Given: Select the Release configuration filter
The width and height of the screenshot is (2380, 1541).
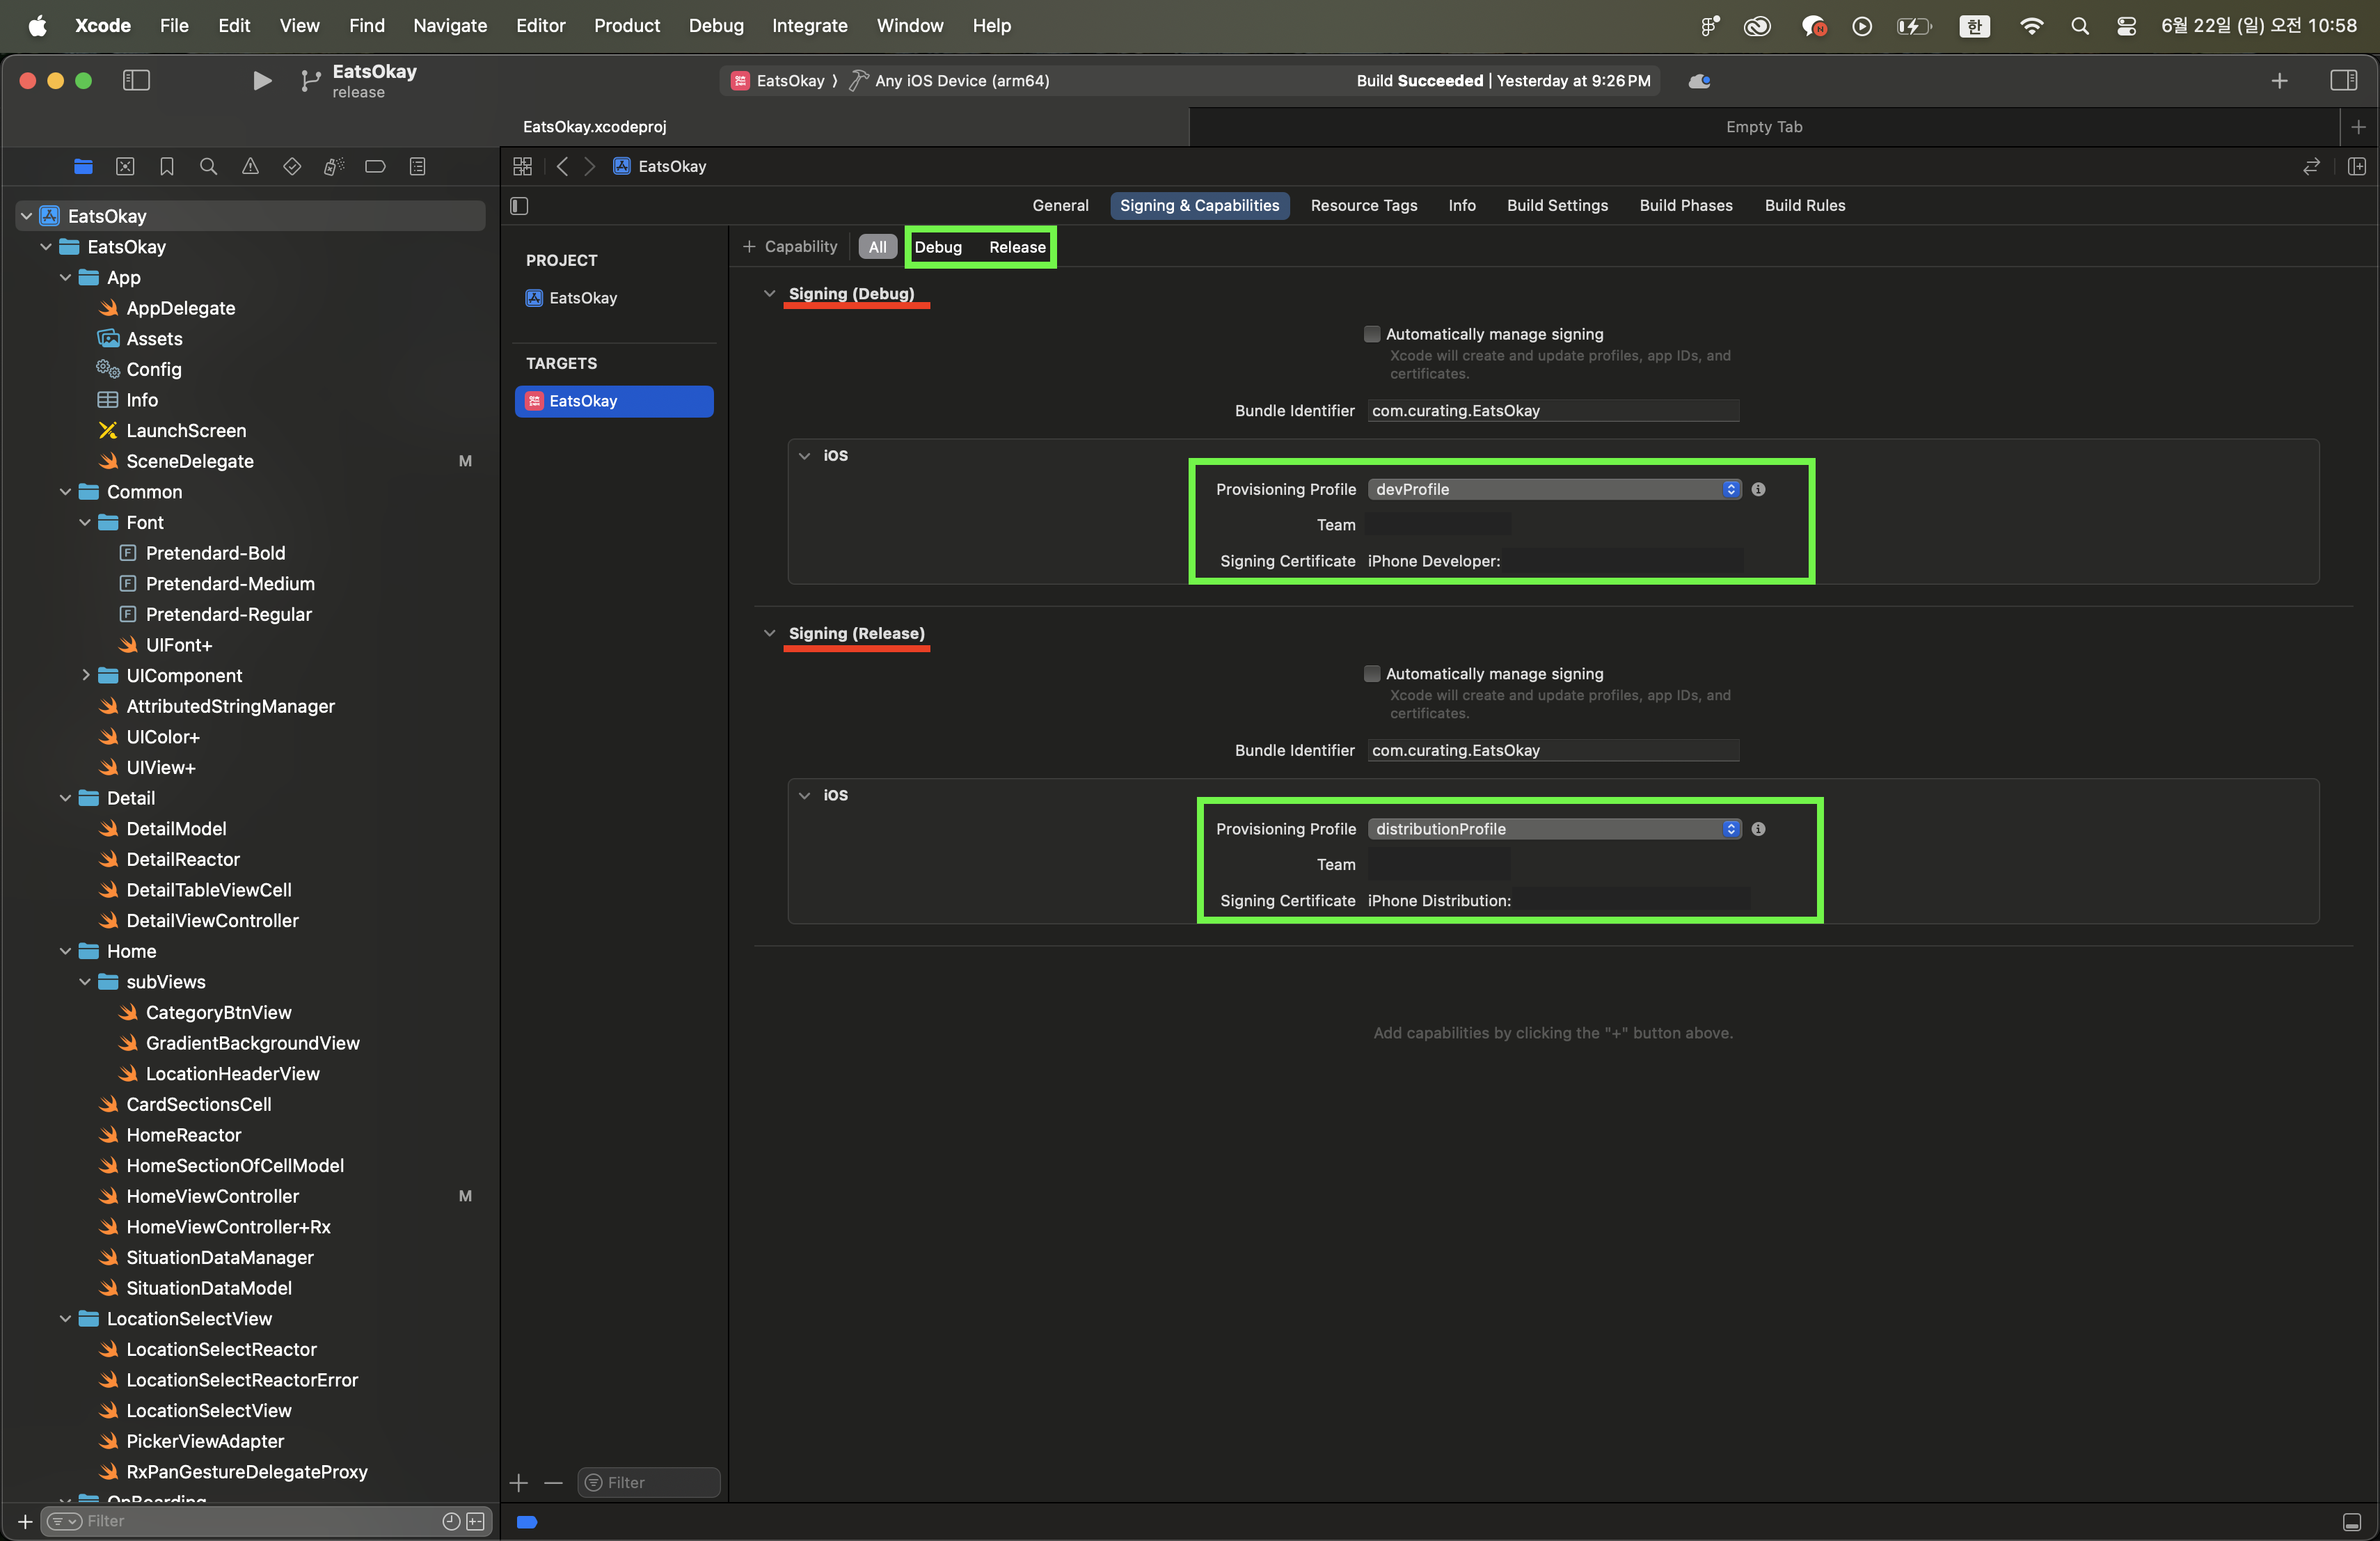Looking at the screenshot, I should [x=1017, y=247].
